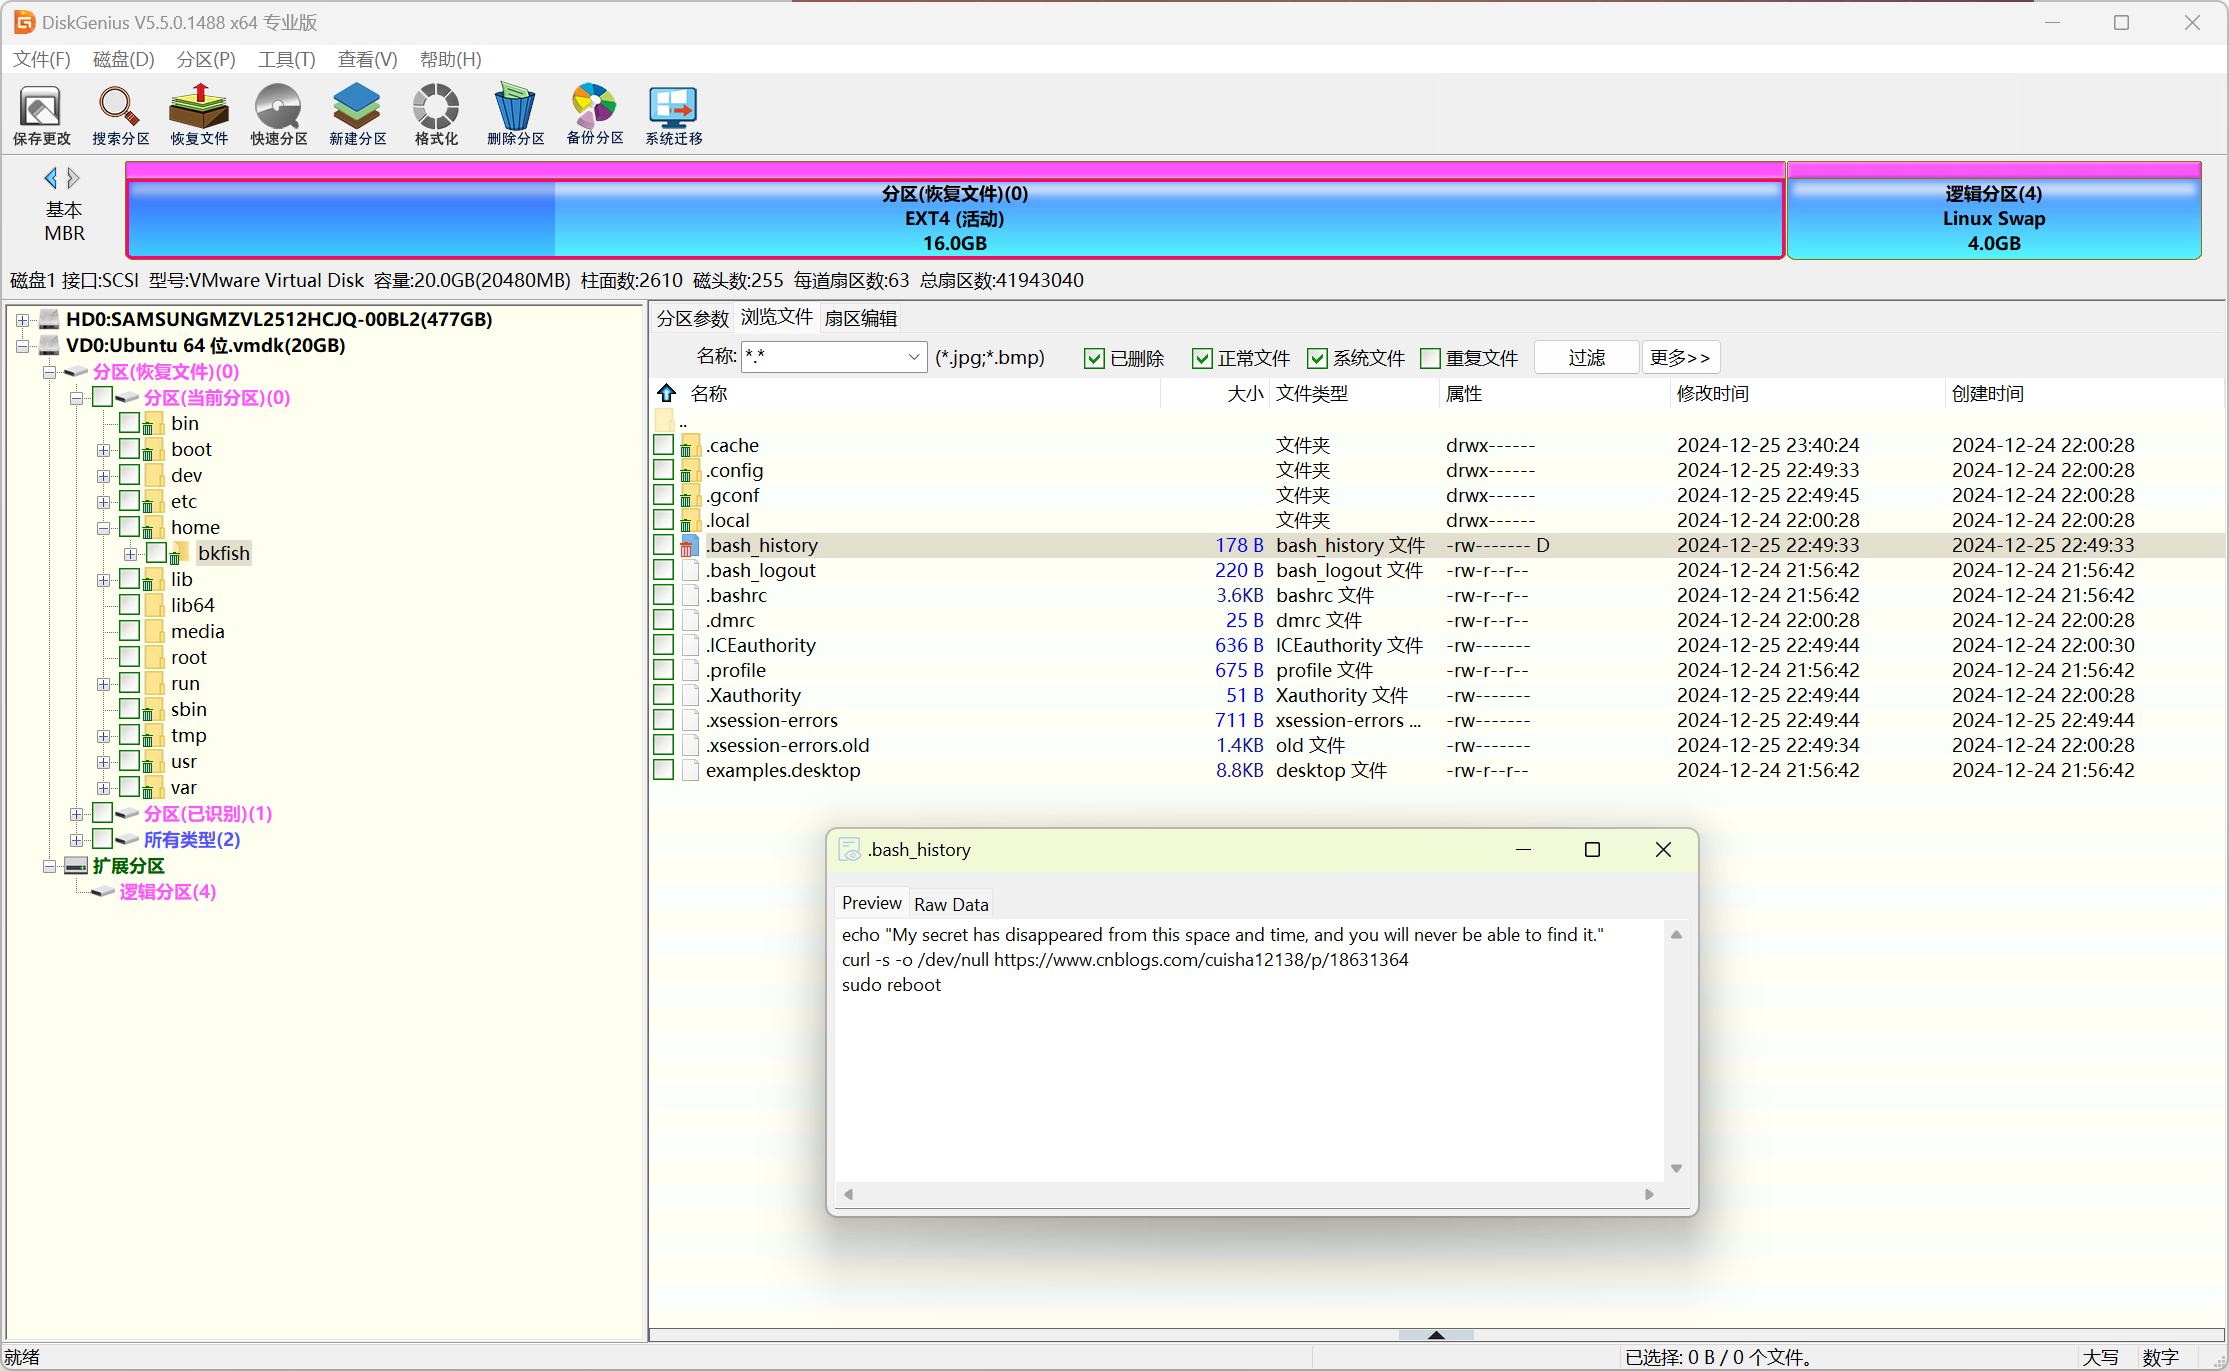Switch to the 分区参数 tab
Viewport: 2229px width, 1371px height.
click(693, 318)
